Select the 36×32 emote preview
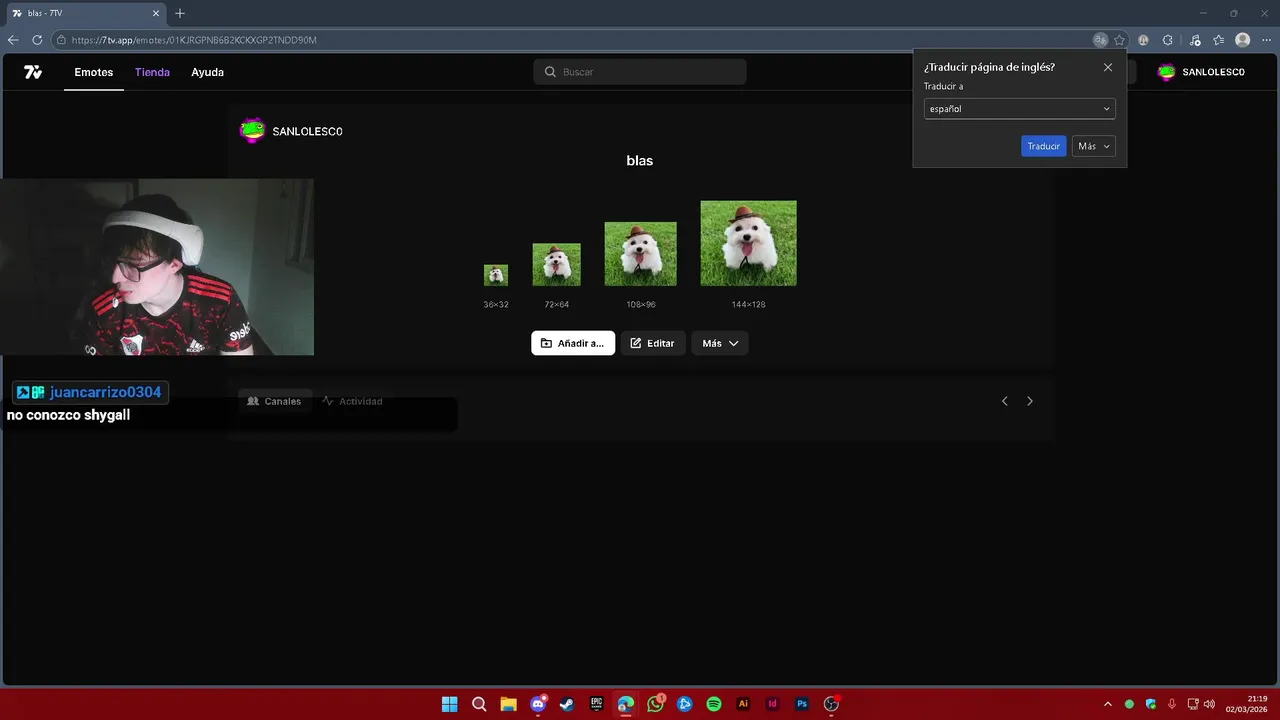 pos(496,275)
